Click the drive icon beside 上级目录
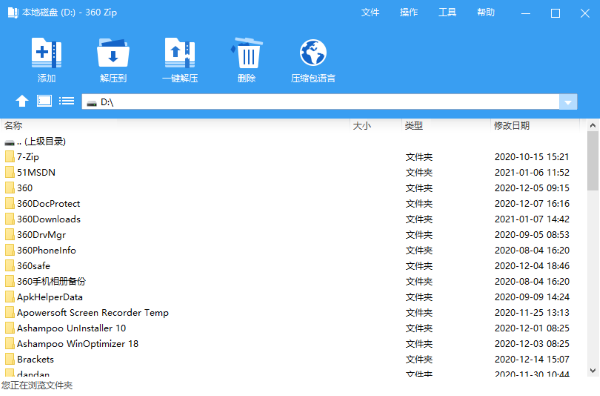Screen dimensions: 600x396 (x=10, y=142)
